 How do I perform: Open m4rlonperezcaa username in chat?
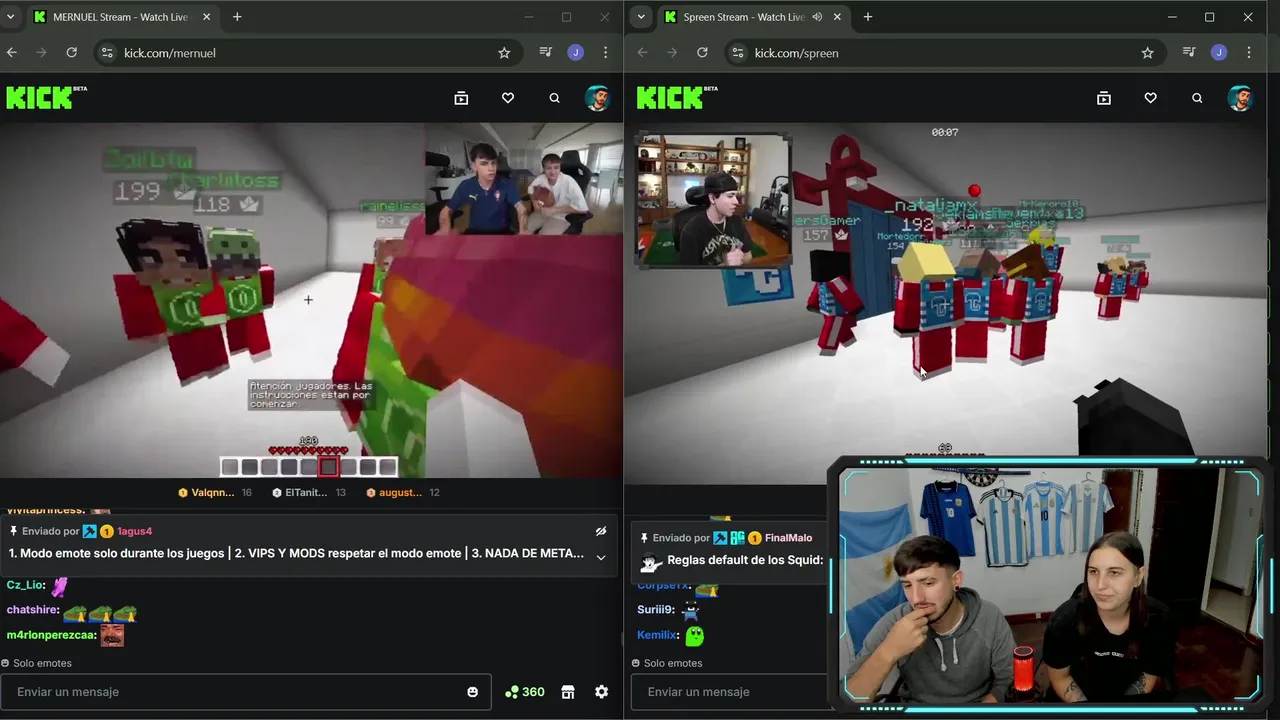tap(50, 635)
